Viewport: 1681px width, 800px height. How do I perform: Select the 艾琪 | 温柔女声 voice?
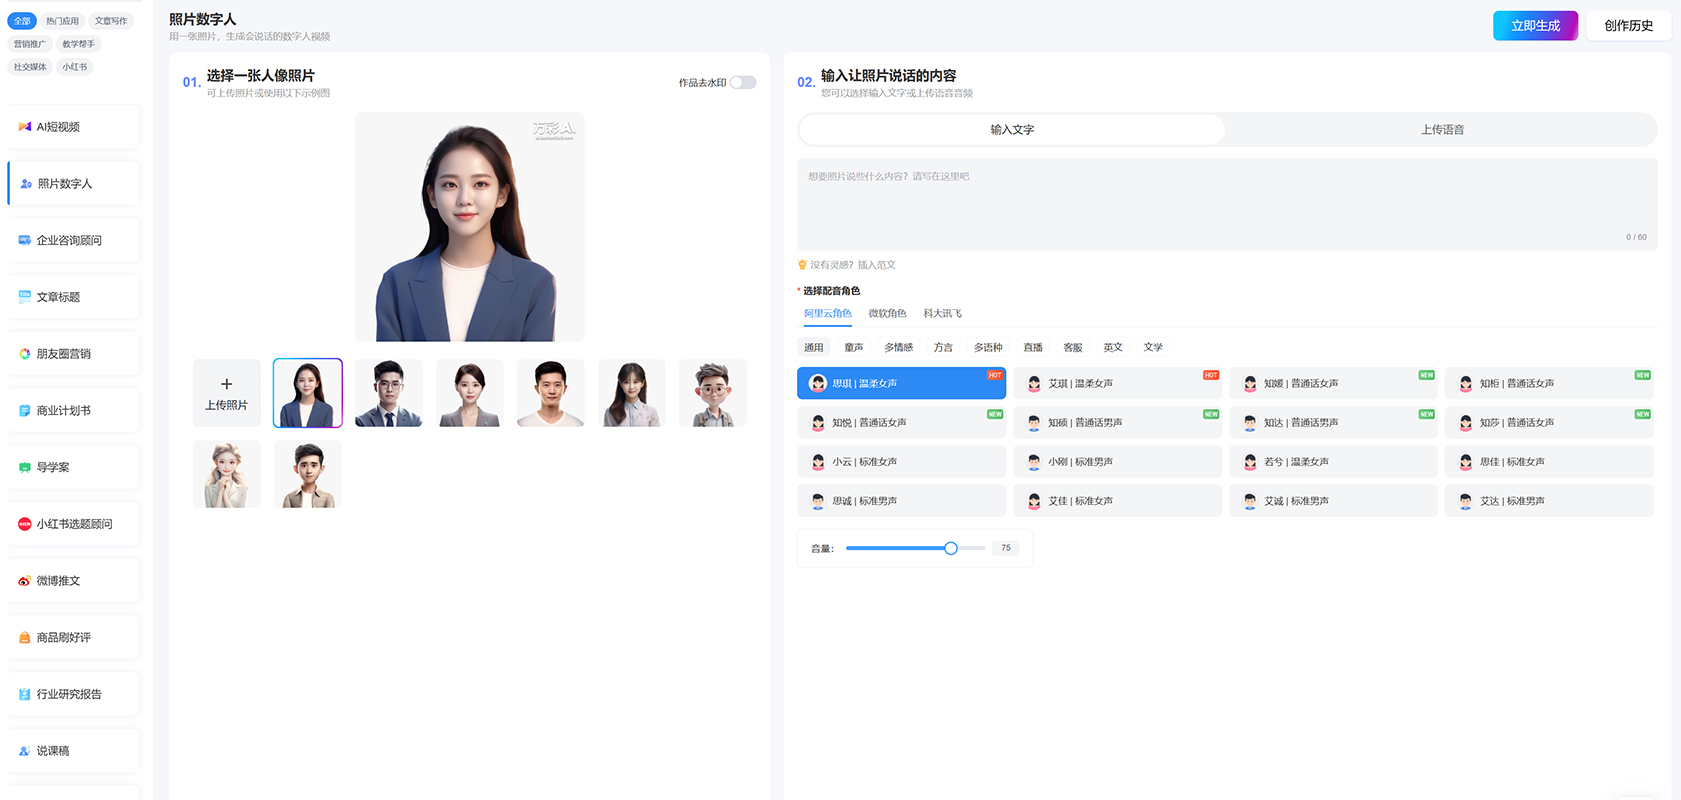click(x=1117, y=383)
